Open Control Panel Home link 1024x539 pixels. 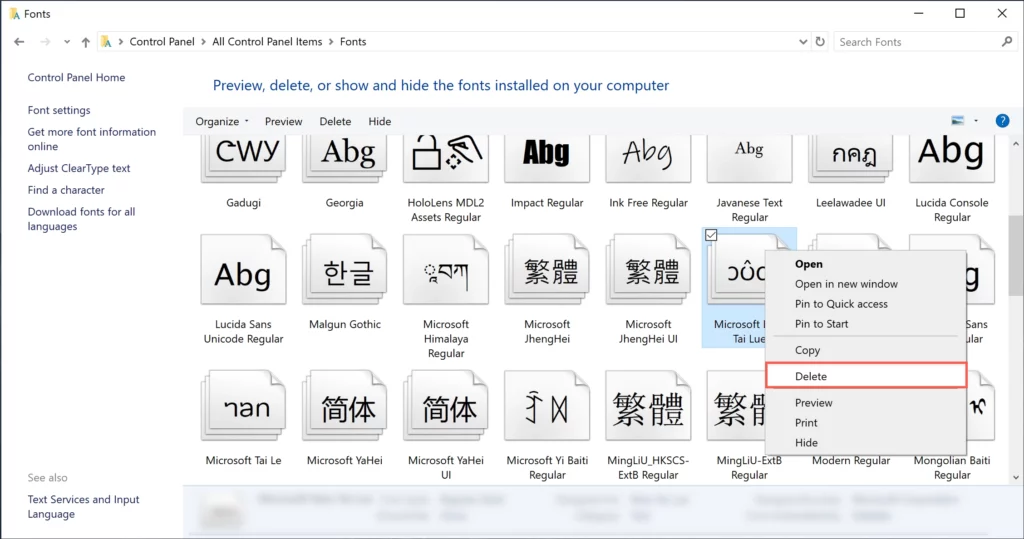tap(76, 77)
